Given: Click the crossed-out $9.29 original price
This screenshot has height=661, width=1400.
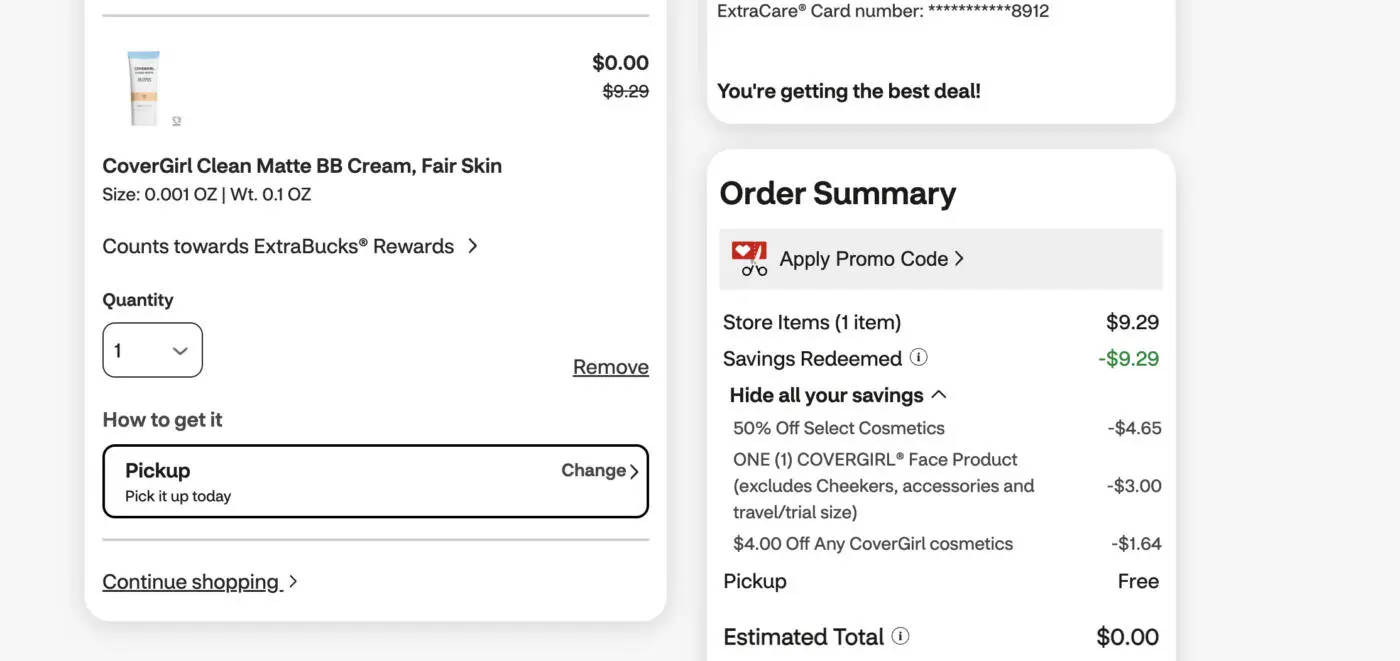Looking at the screenshot, I should (625, 89).
